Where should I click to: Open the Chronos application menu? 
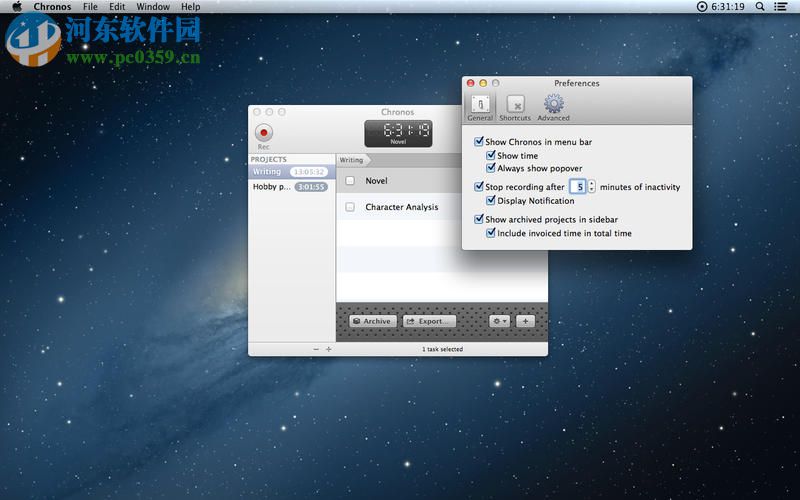click(x=53, y=7)
